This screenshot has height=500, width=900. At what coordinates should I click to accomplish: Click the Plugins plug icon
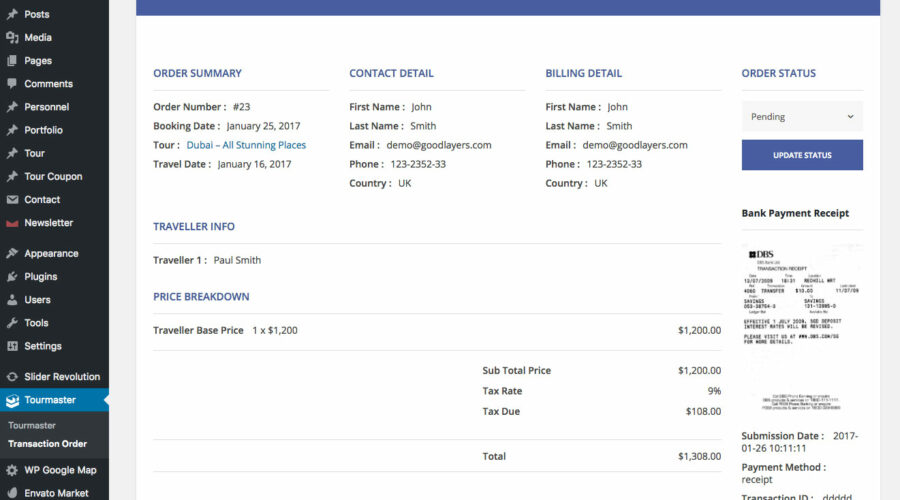click(x=12, y=277)
